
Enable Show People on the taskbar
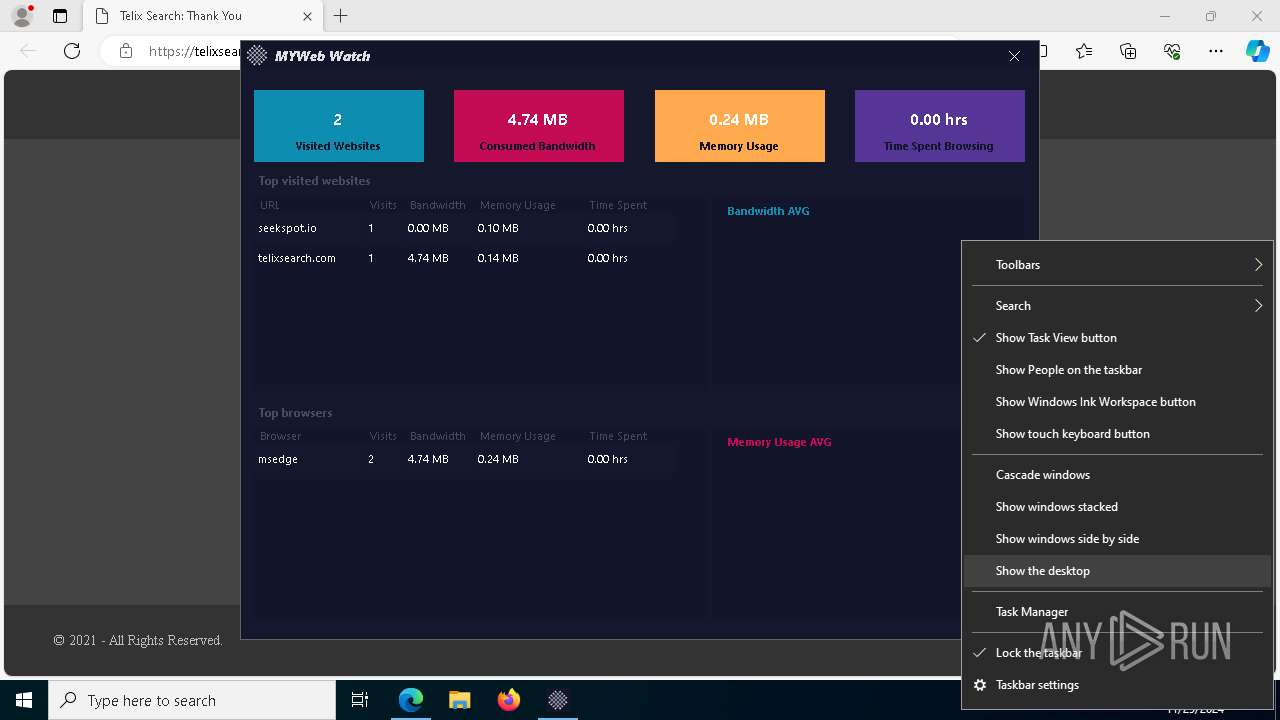coord(1117,370)
